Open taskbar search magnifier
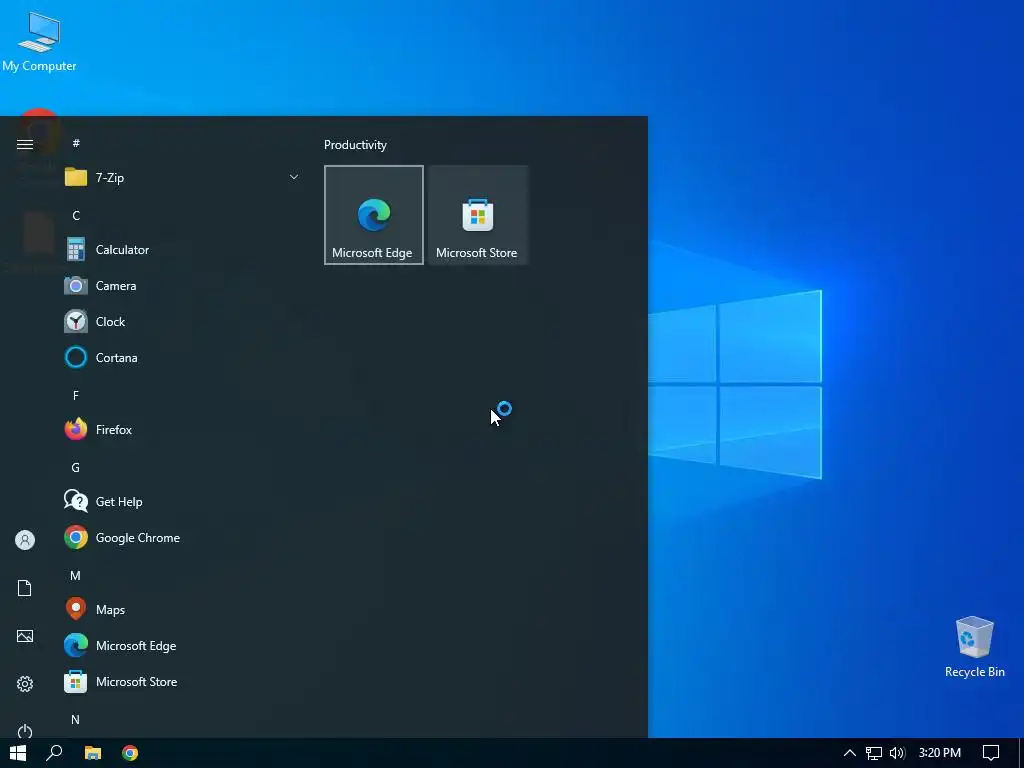1024x768 pixels. (54, 753)
